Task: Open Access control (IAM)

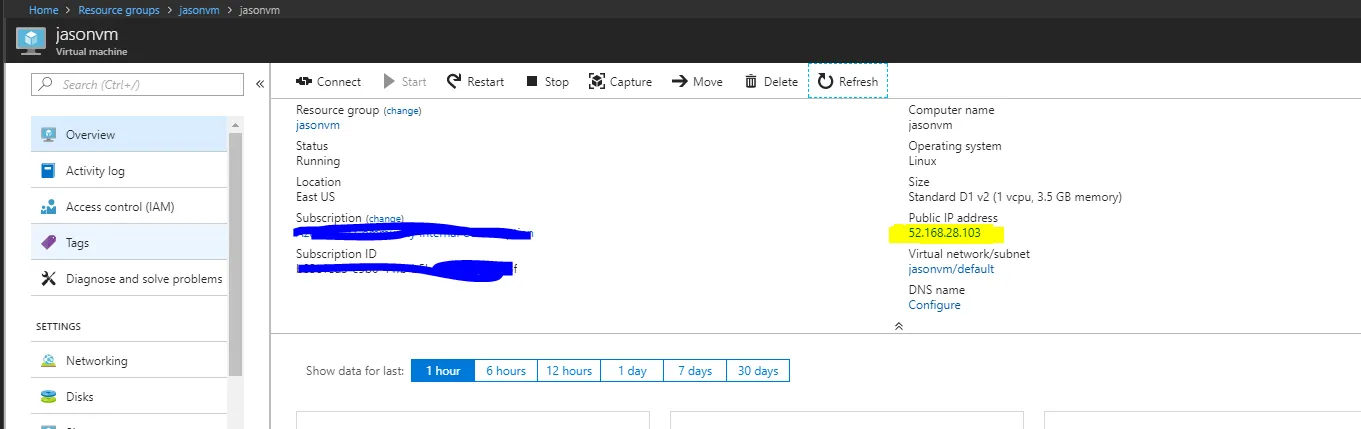Action: tap(130, 207)
